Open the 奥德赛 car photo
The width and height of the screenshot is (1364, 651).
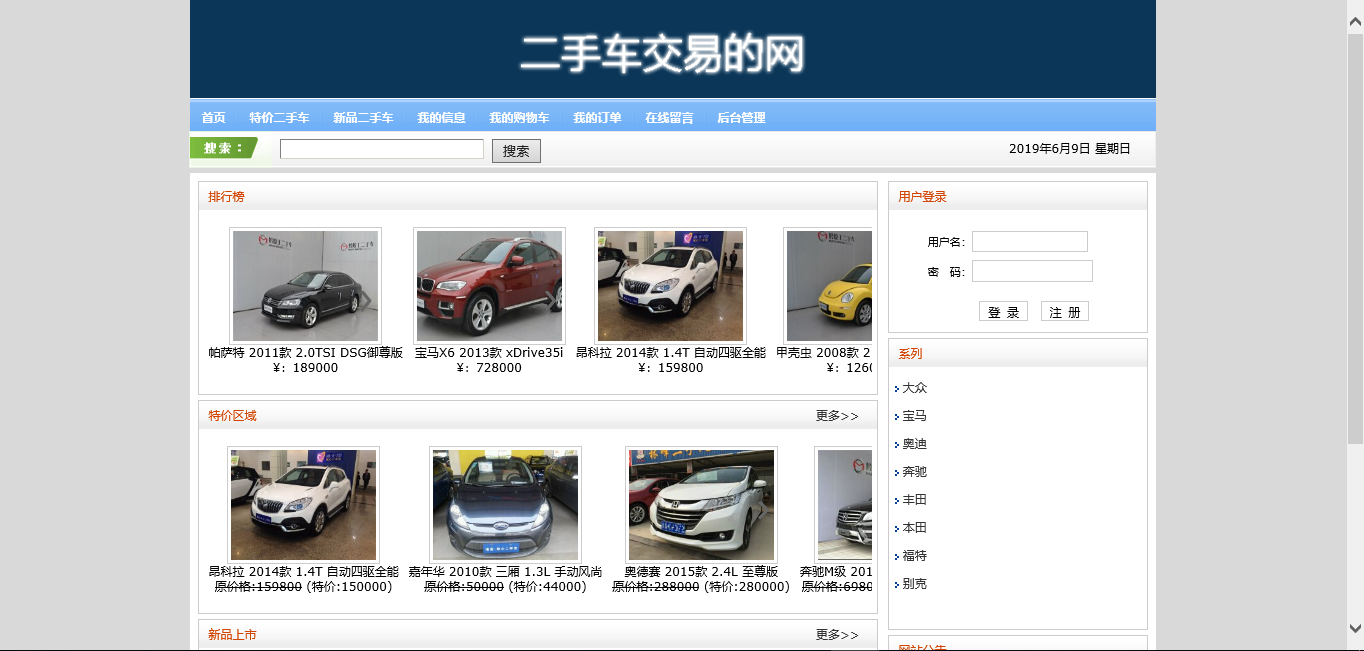(701, 505)
